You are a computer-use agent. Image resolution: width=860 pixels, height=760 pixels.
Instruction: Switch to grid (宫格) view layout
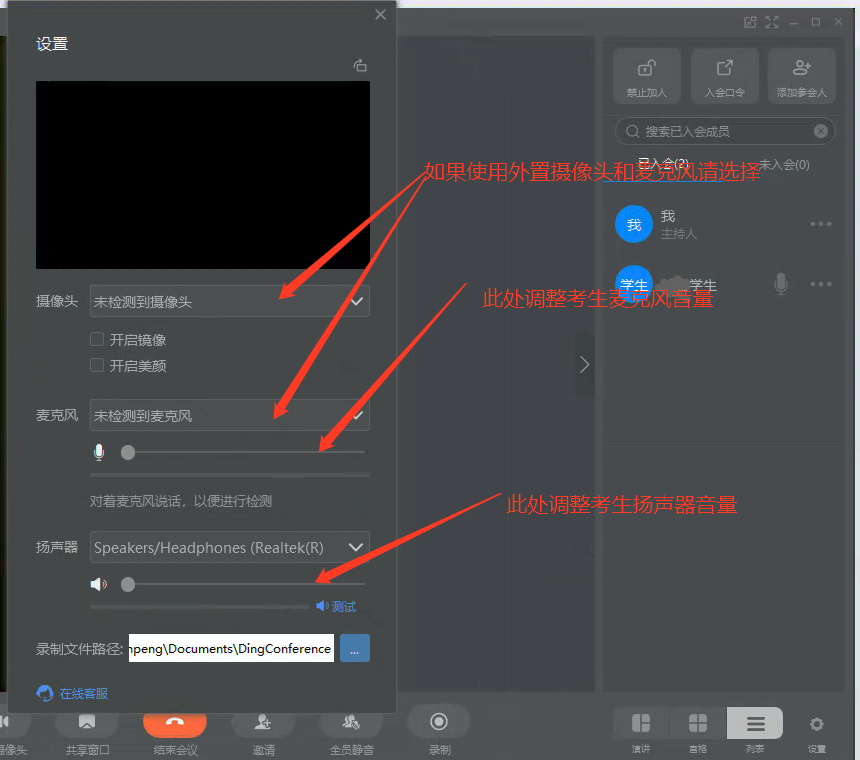click(x=698, y=725)
